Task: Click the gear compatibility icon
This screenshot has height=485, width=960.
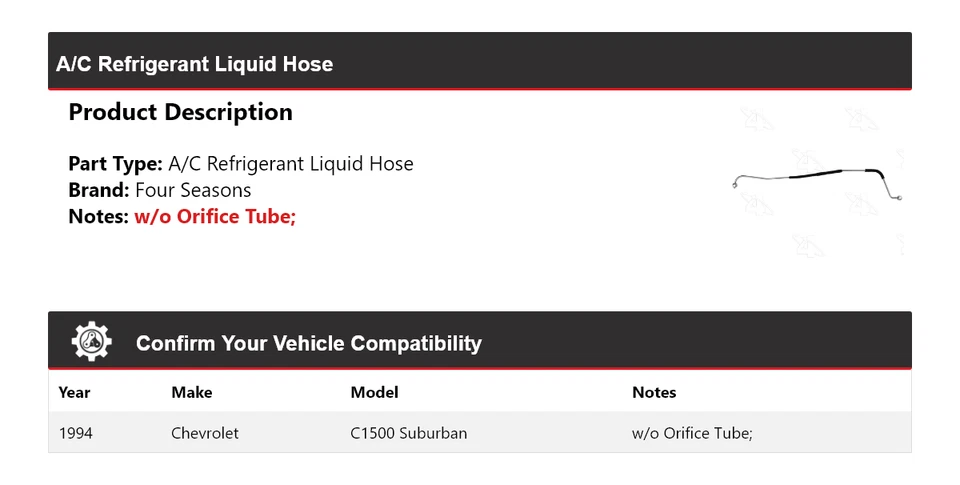Action: pyautogui.click(x=92, y=342)
